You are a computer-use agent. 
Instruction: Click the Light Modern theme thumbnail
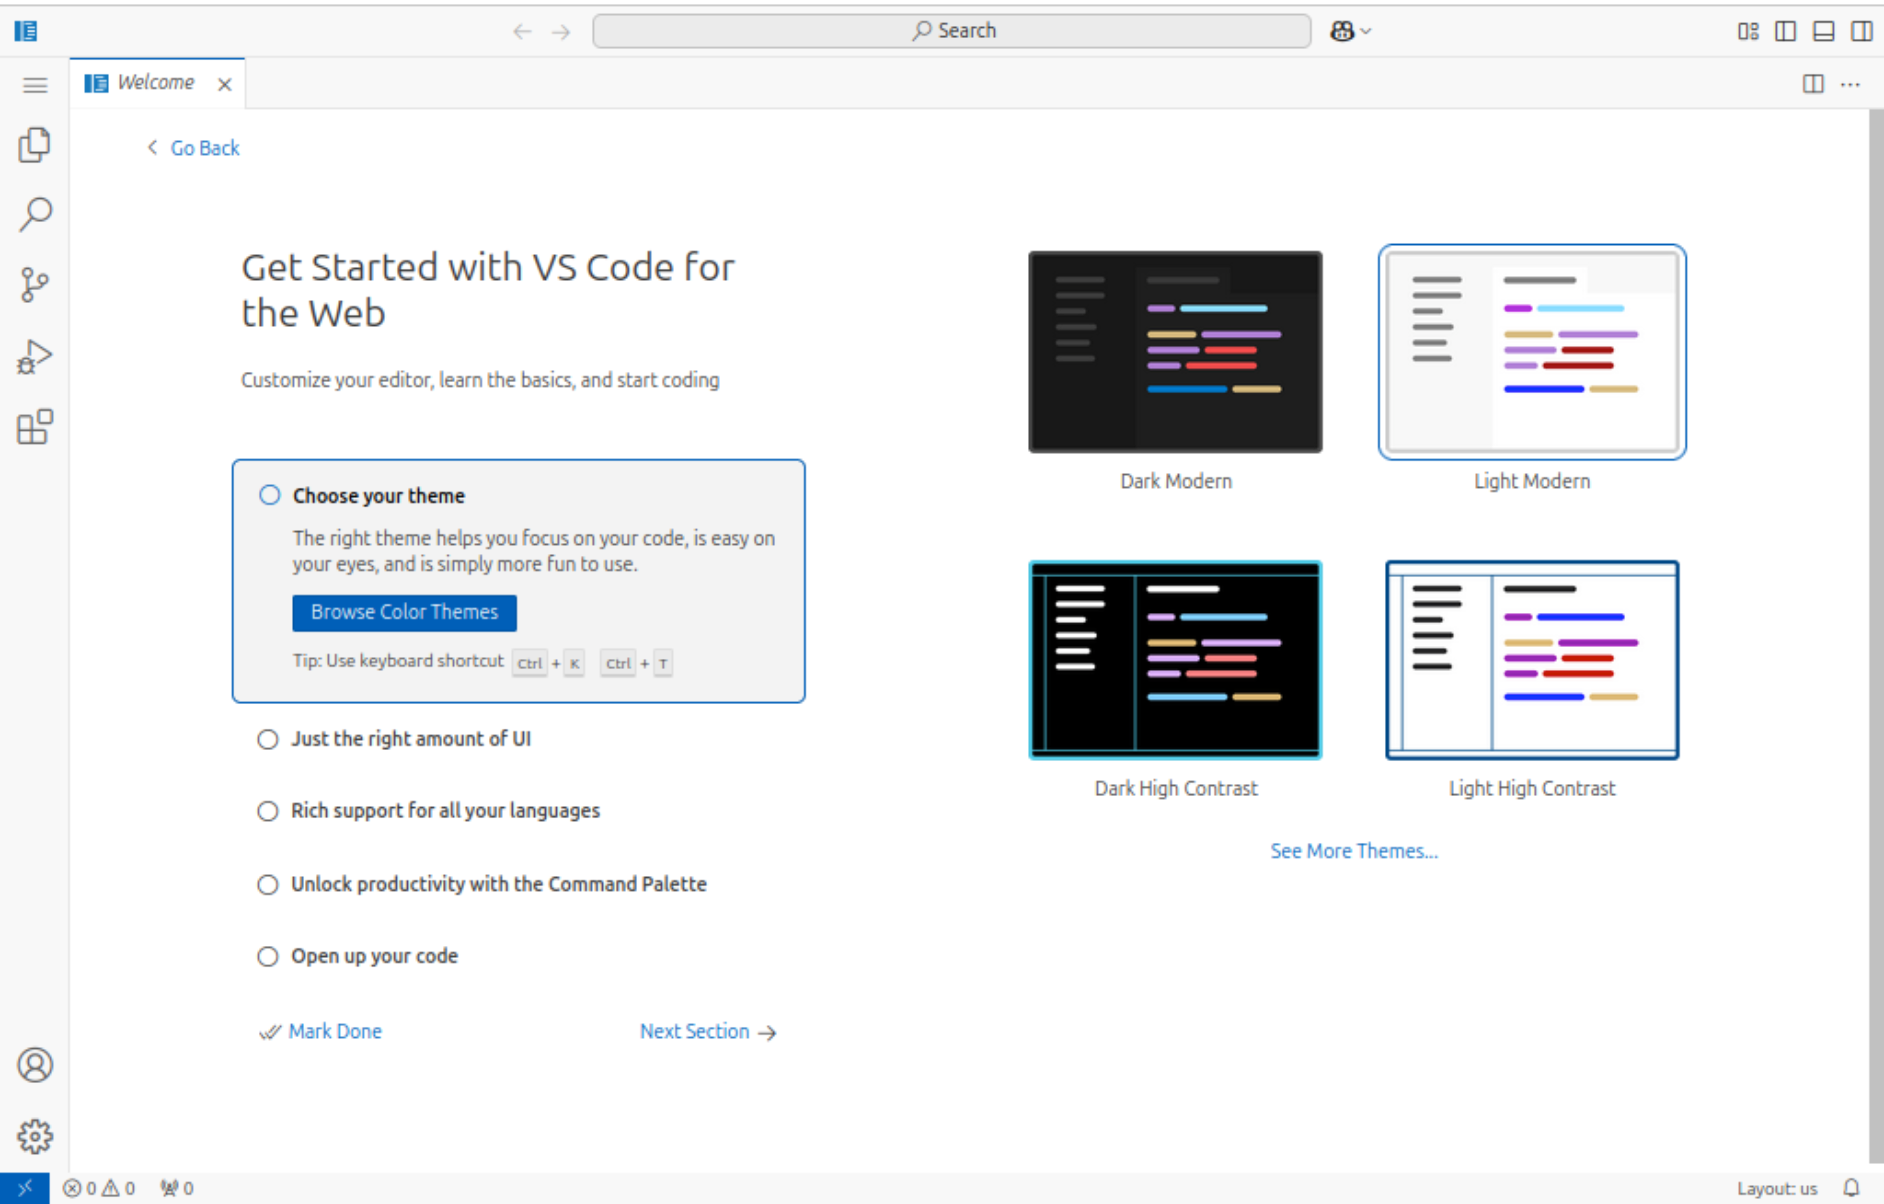(x=1531, y=352)
